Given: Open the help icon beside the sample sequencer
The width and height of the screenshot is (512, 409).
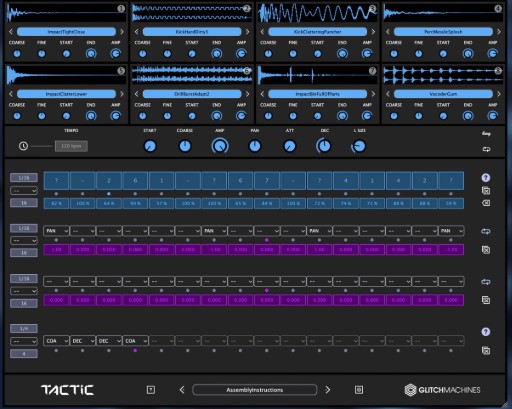Looking at the screenshot, I should coord(486,178).
